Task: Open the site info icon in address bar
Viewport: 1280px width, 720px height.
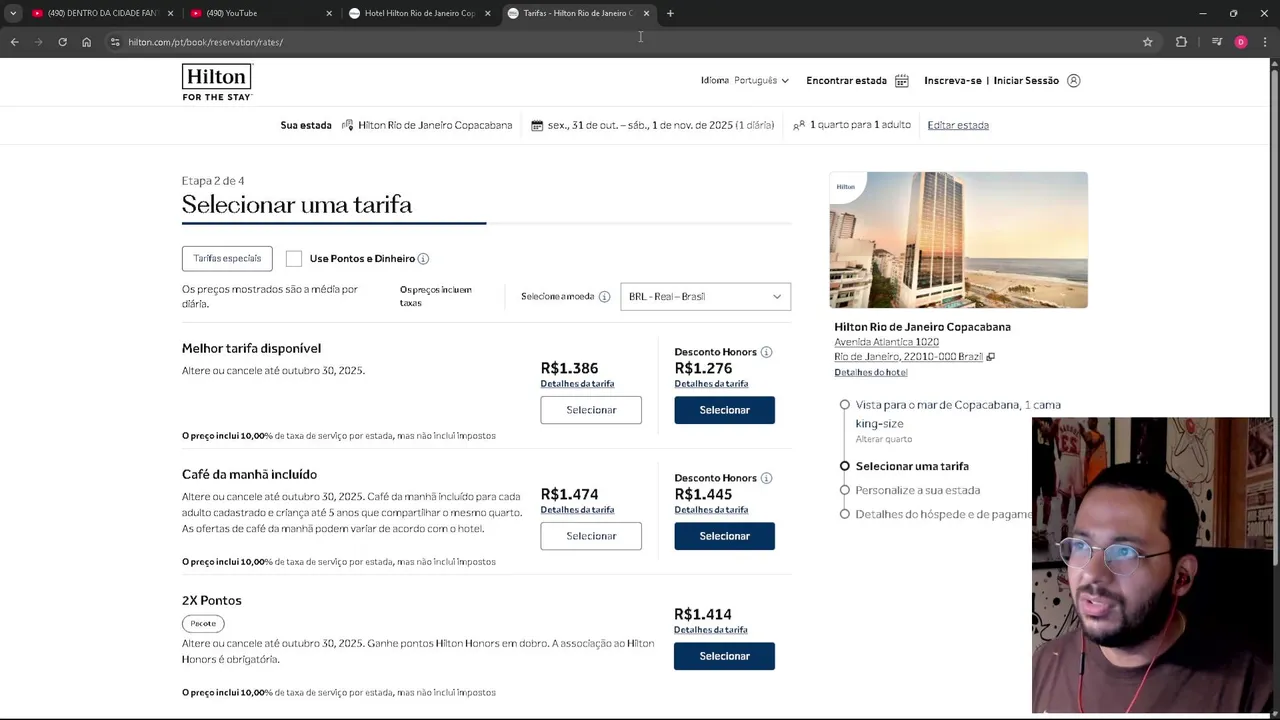Action: click(115, 42)
